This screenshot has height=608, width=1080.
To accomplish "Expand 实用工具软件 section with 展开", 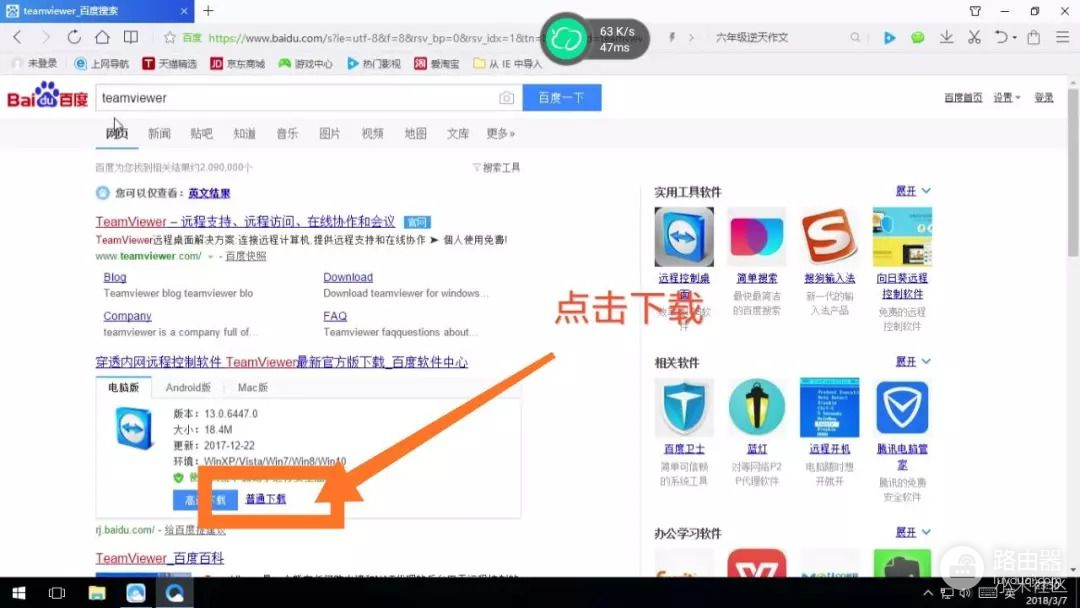I will pos(913,191).
